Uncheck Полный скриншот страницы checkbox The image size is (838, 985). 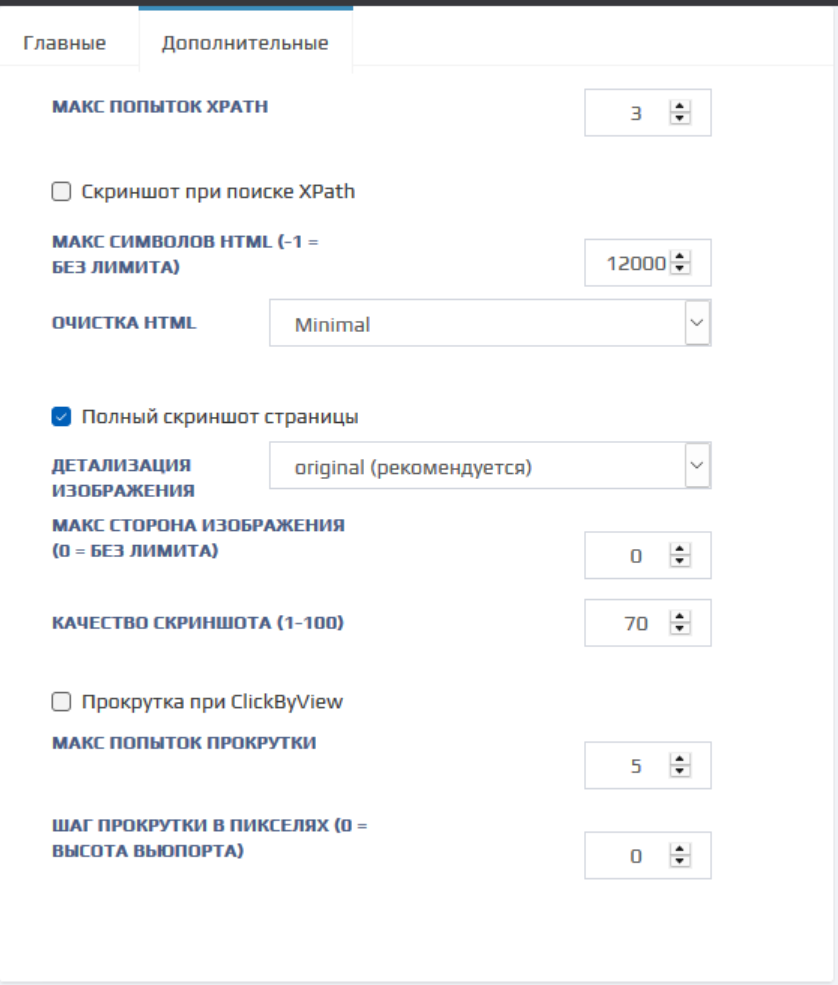tap(61, 416)
